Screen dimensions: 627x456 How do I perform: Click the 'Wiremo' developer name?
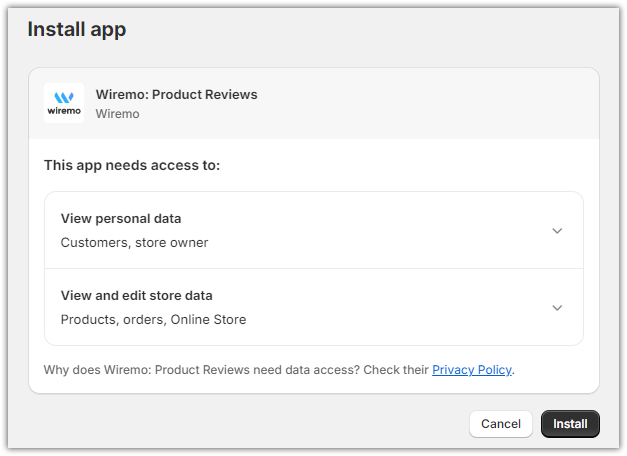click(x=117, y=114)
